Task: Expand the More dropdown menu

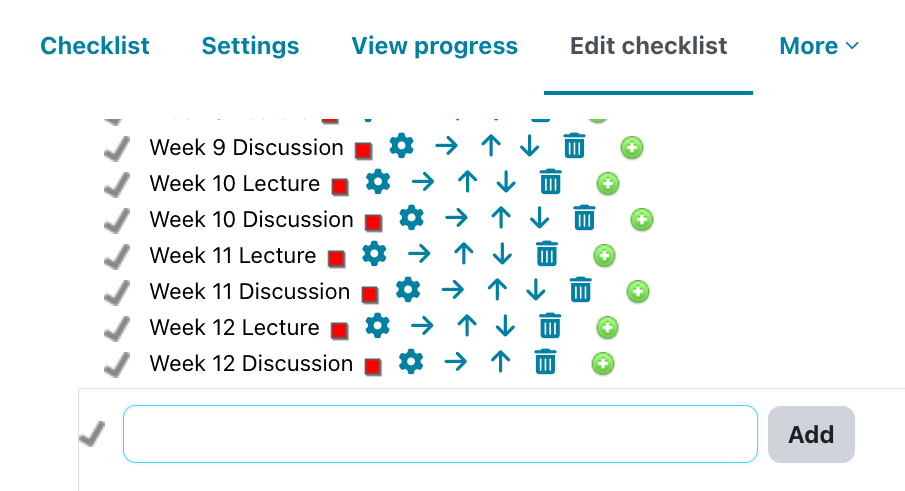Action: point(819,46)
